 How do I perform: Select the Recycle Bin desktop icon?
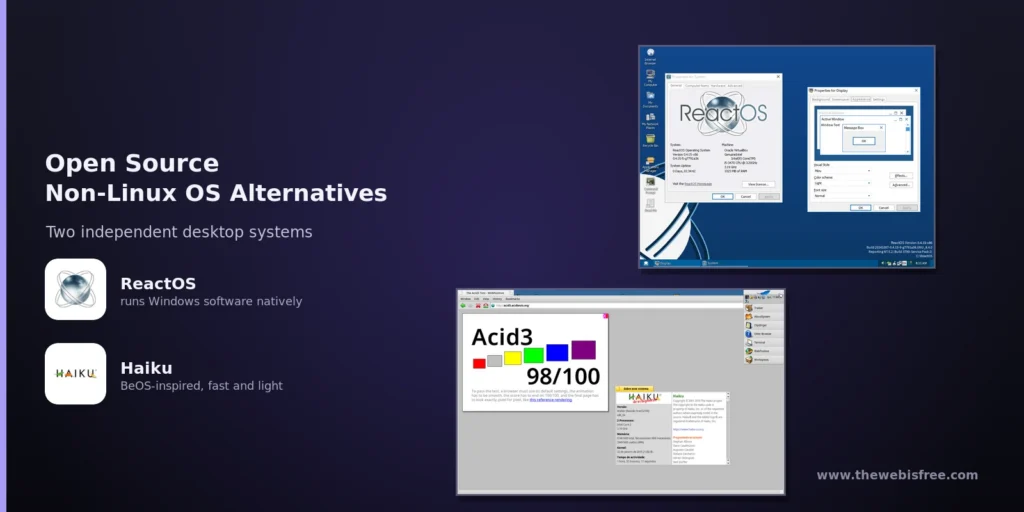tap(650, 140)
